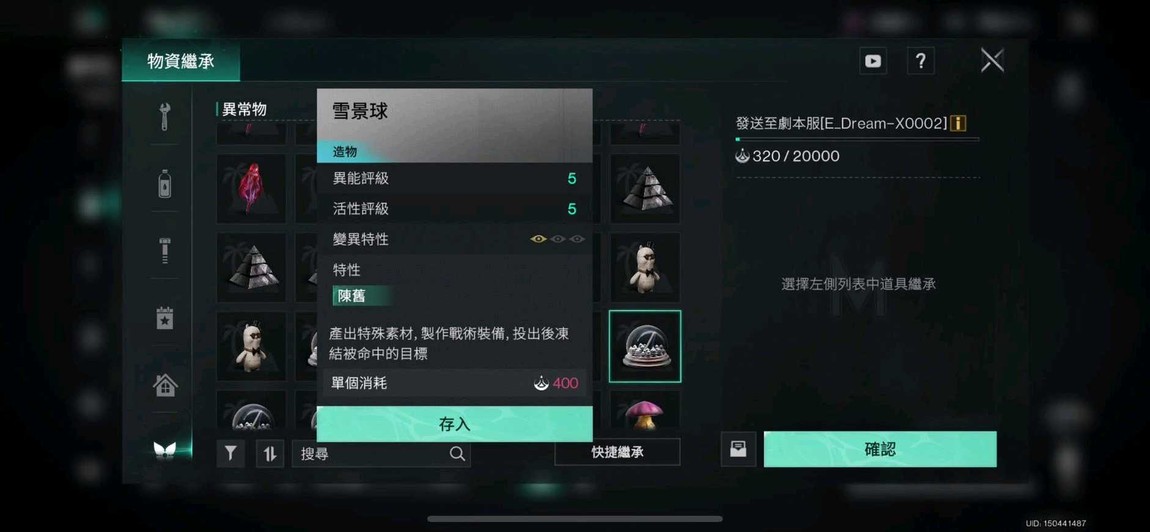Select the butterfly anomalies category icon
This screenshot has height=532, width=1150.
click(x=165, y=450)
